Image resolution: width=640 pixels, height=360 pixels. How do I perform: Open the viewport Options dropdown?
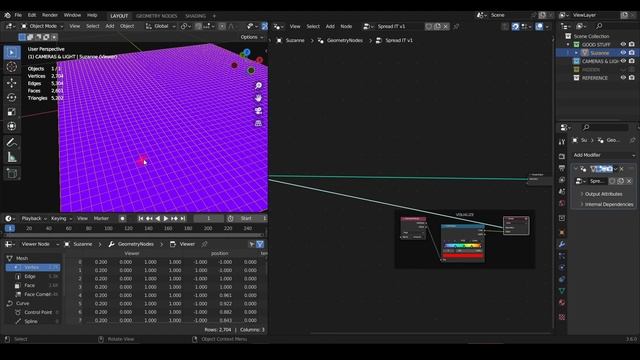pos(252,37)
